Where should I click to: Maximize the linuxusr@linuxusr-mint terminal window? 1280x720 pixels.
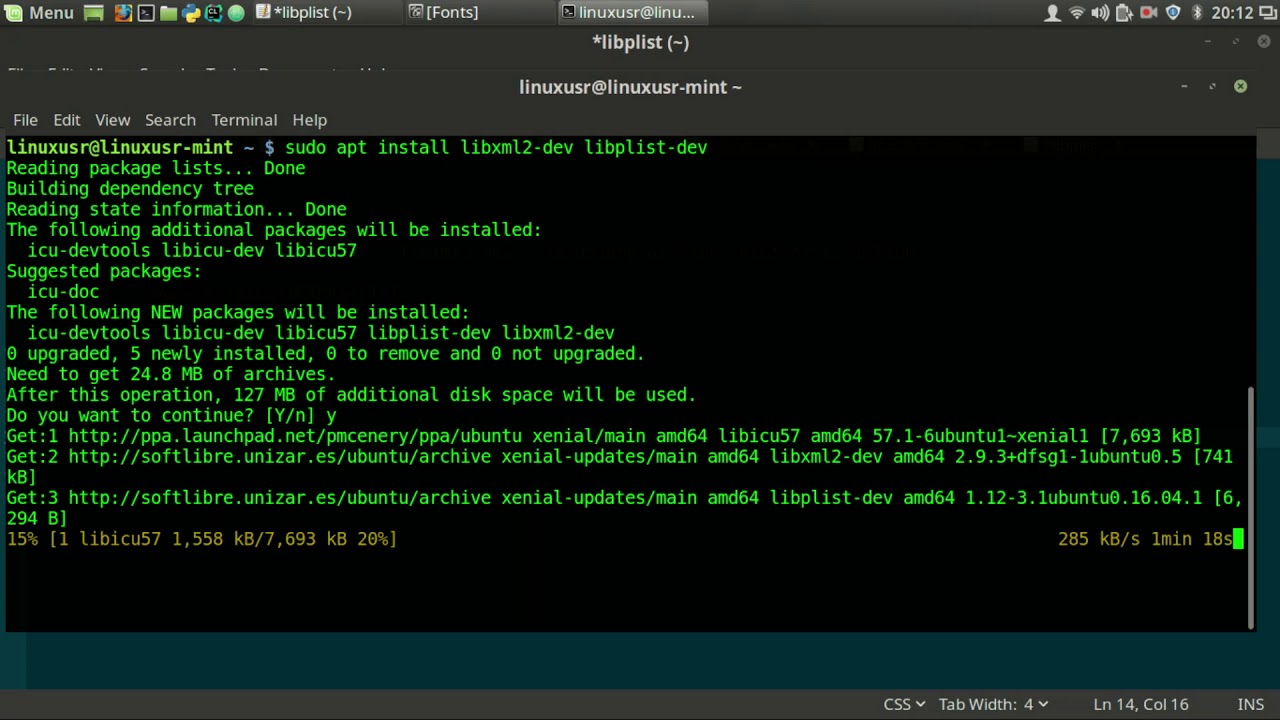1212,87
